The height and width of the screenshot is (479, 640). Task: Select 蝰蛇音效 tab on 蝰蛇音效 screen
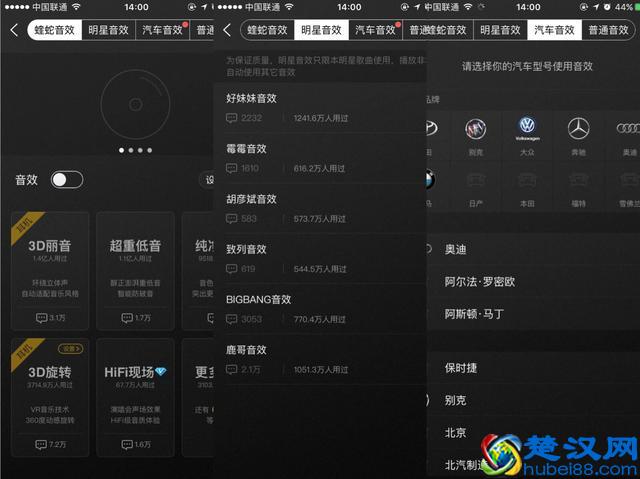click(55, 30)
